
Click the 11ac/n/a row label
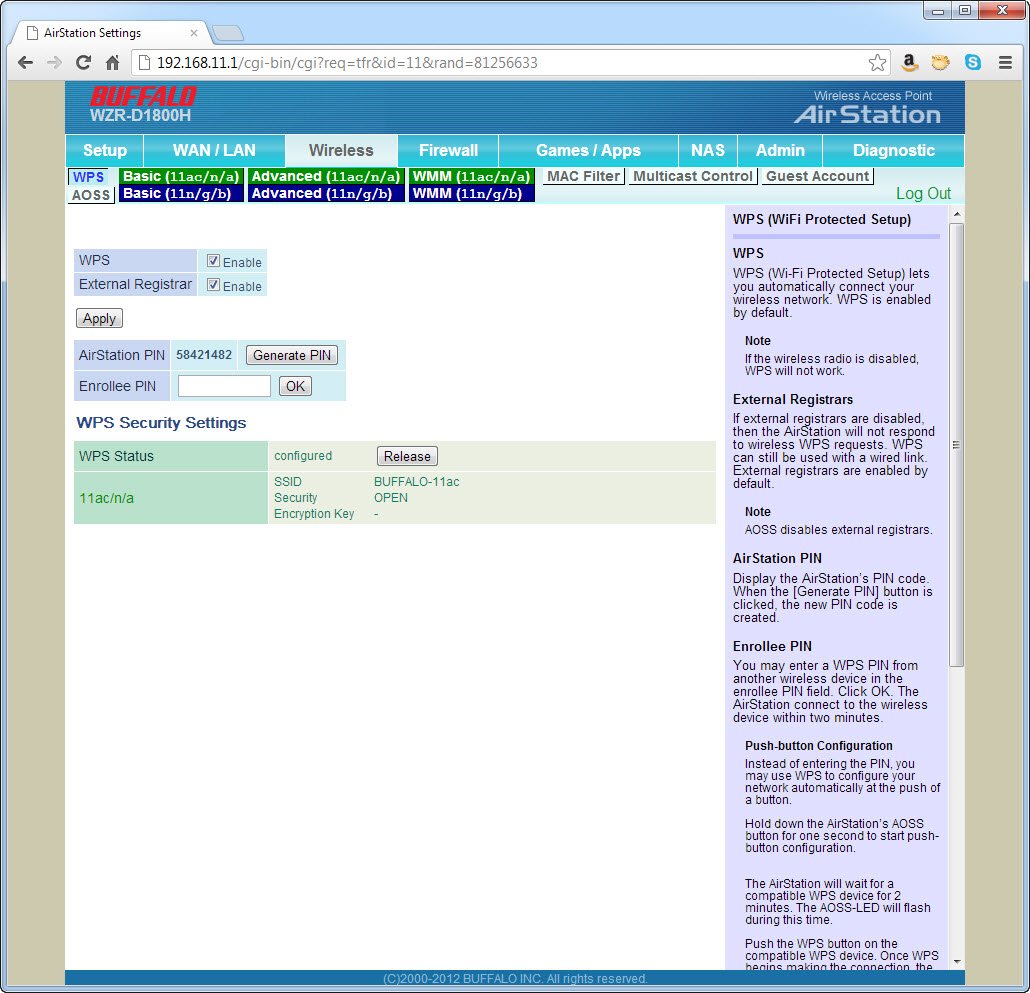(106, 498)
